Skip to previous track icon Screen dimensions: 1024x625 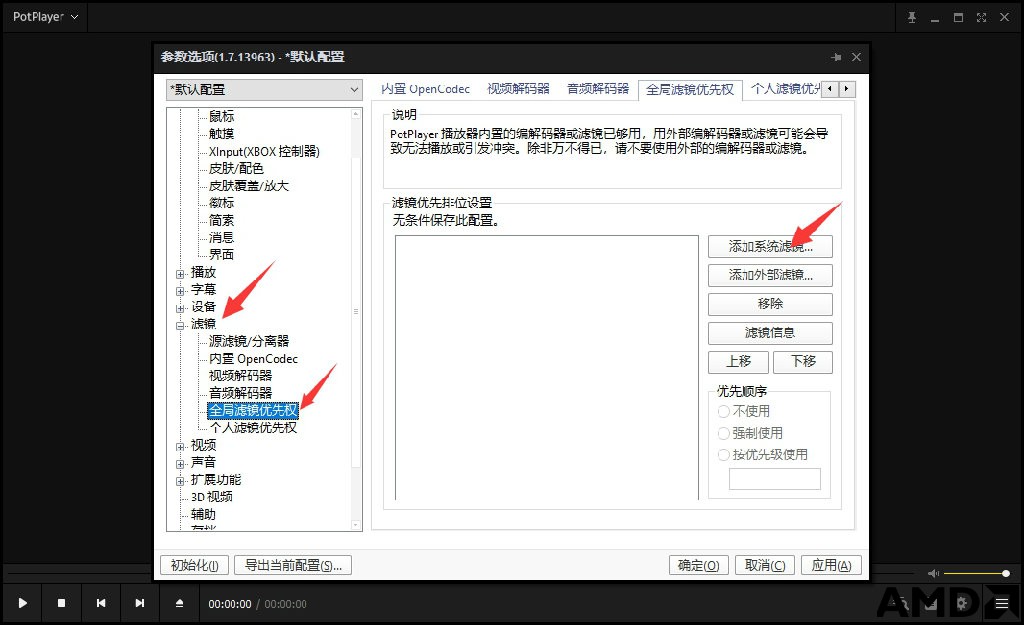tap(101, 603)
